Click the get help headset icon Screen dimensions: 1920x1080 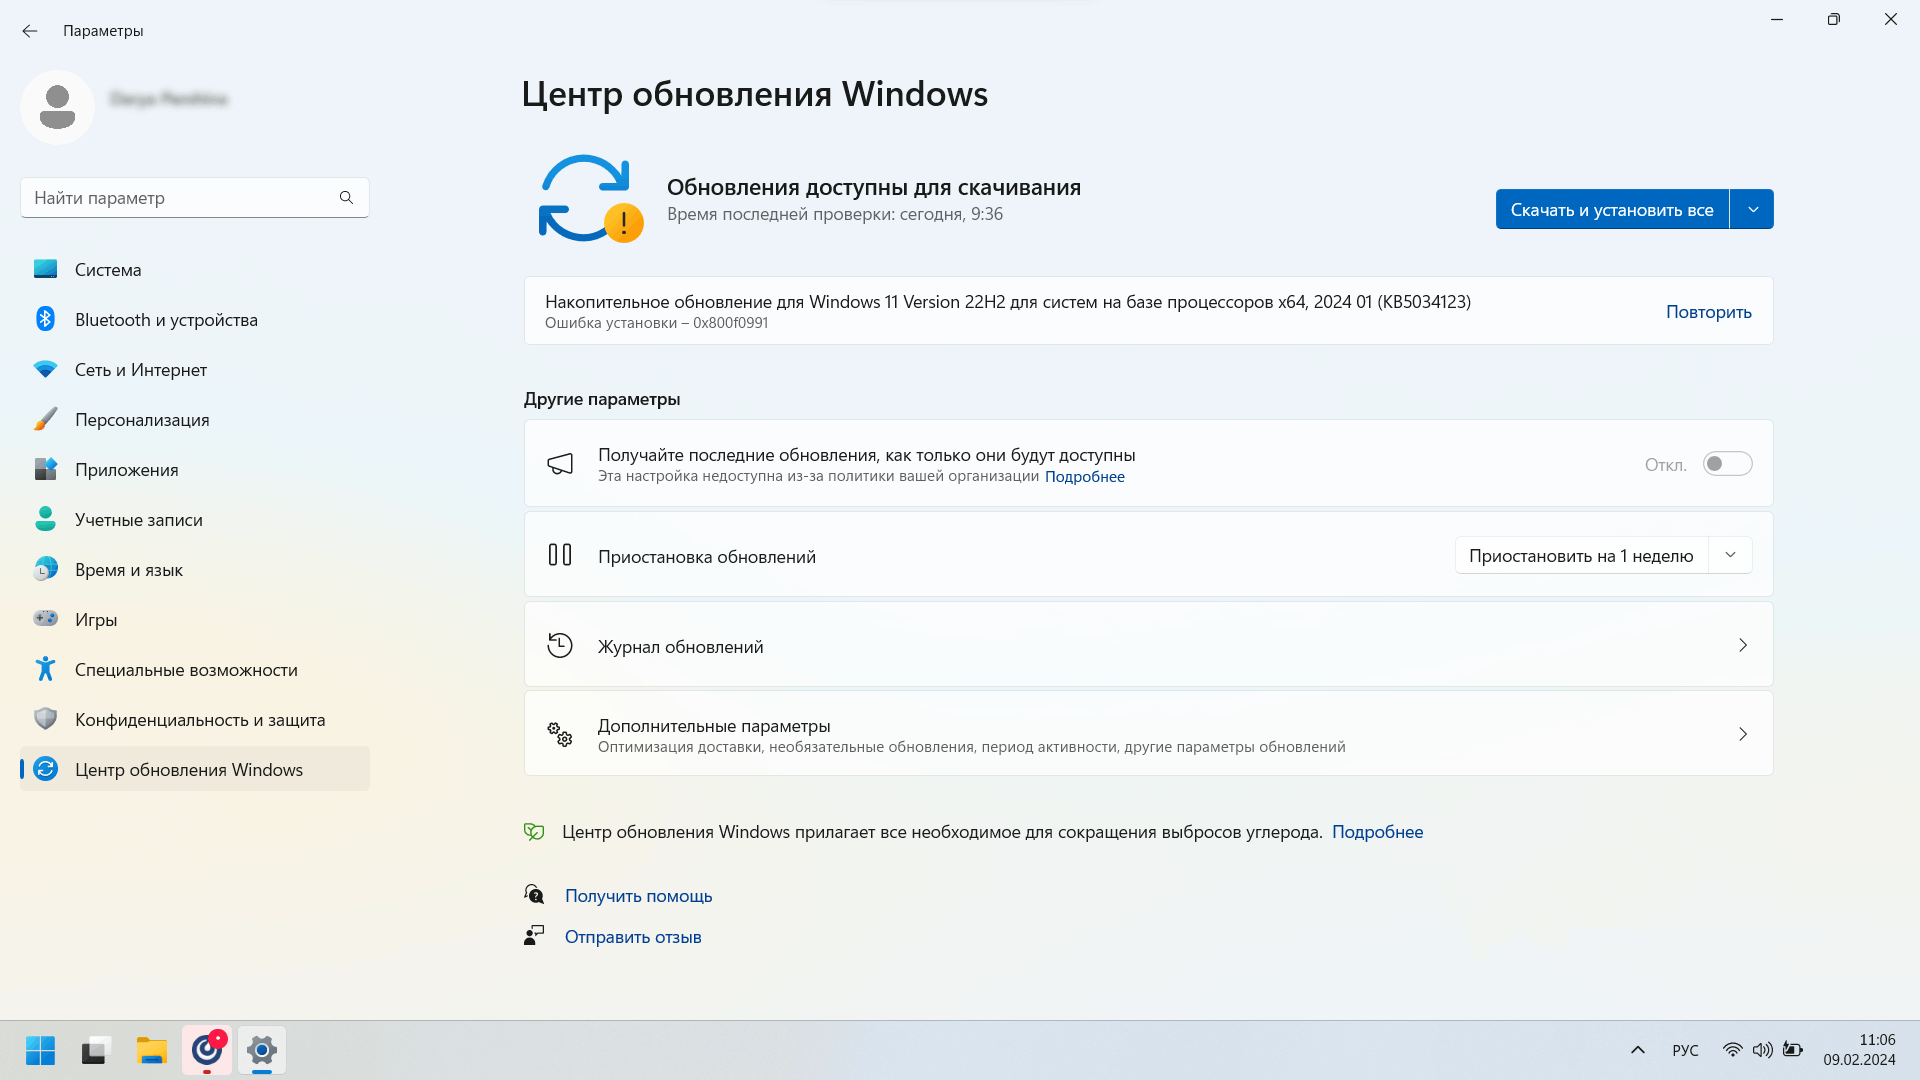(534, 894)
